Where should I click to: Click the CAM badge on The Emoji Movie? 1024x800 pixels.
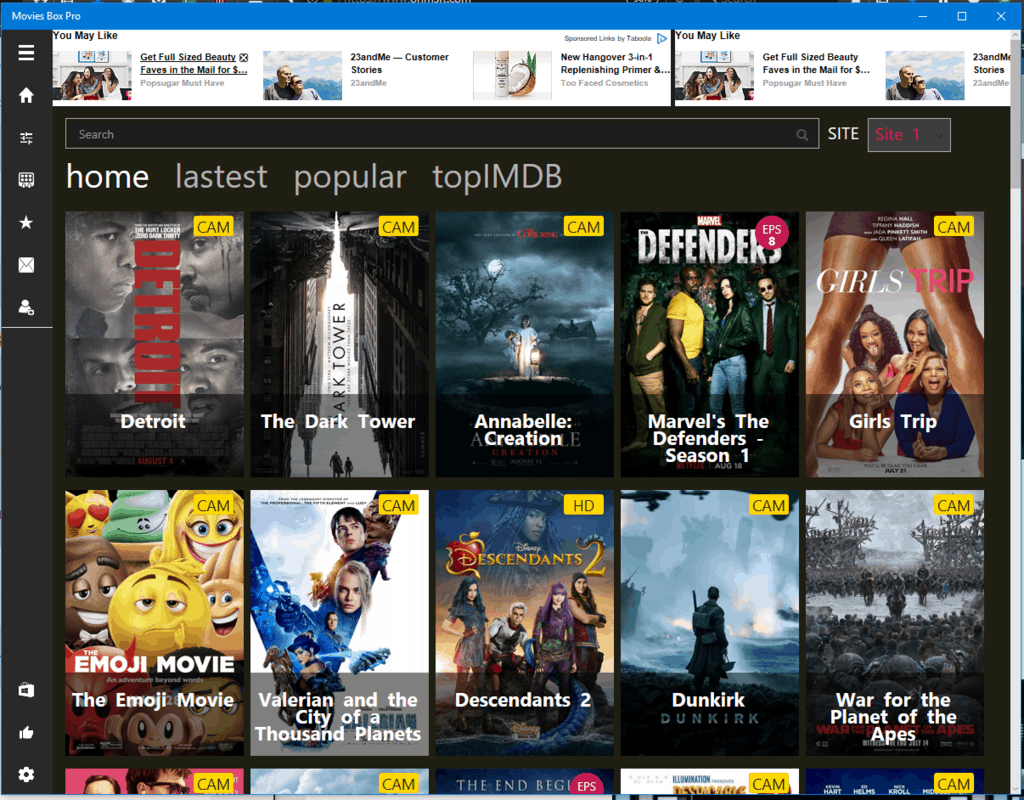pos(214,505)
